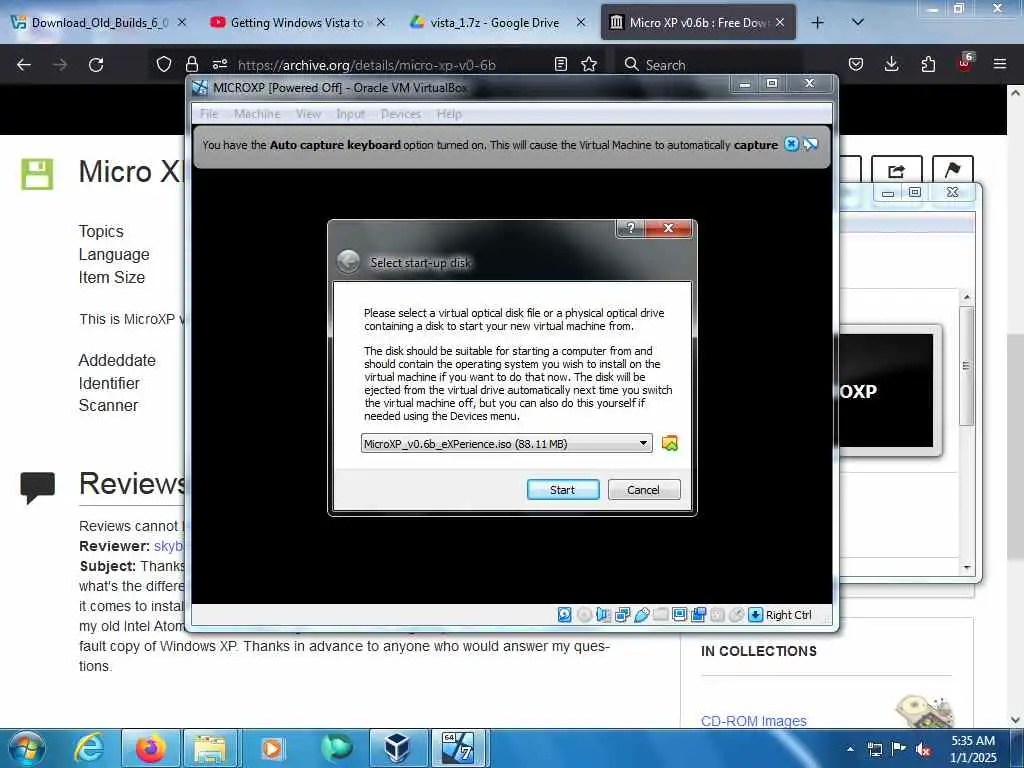Open the Help menu in VirtualBox
Viewport: 1024px width, 768px height.
[x=449, y=114]
